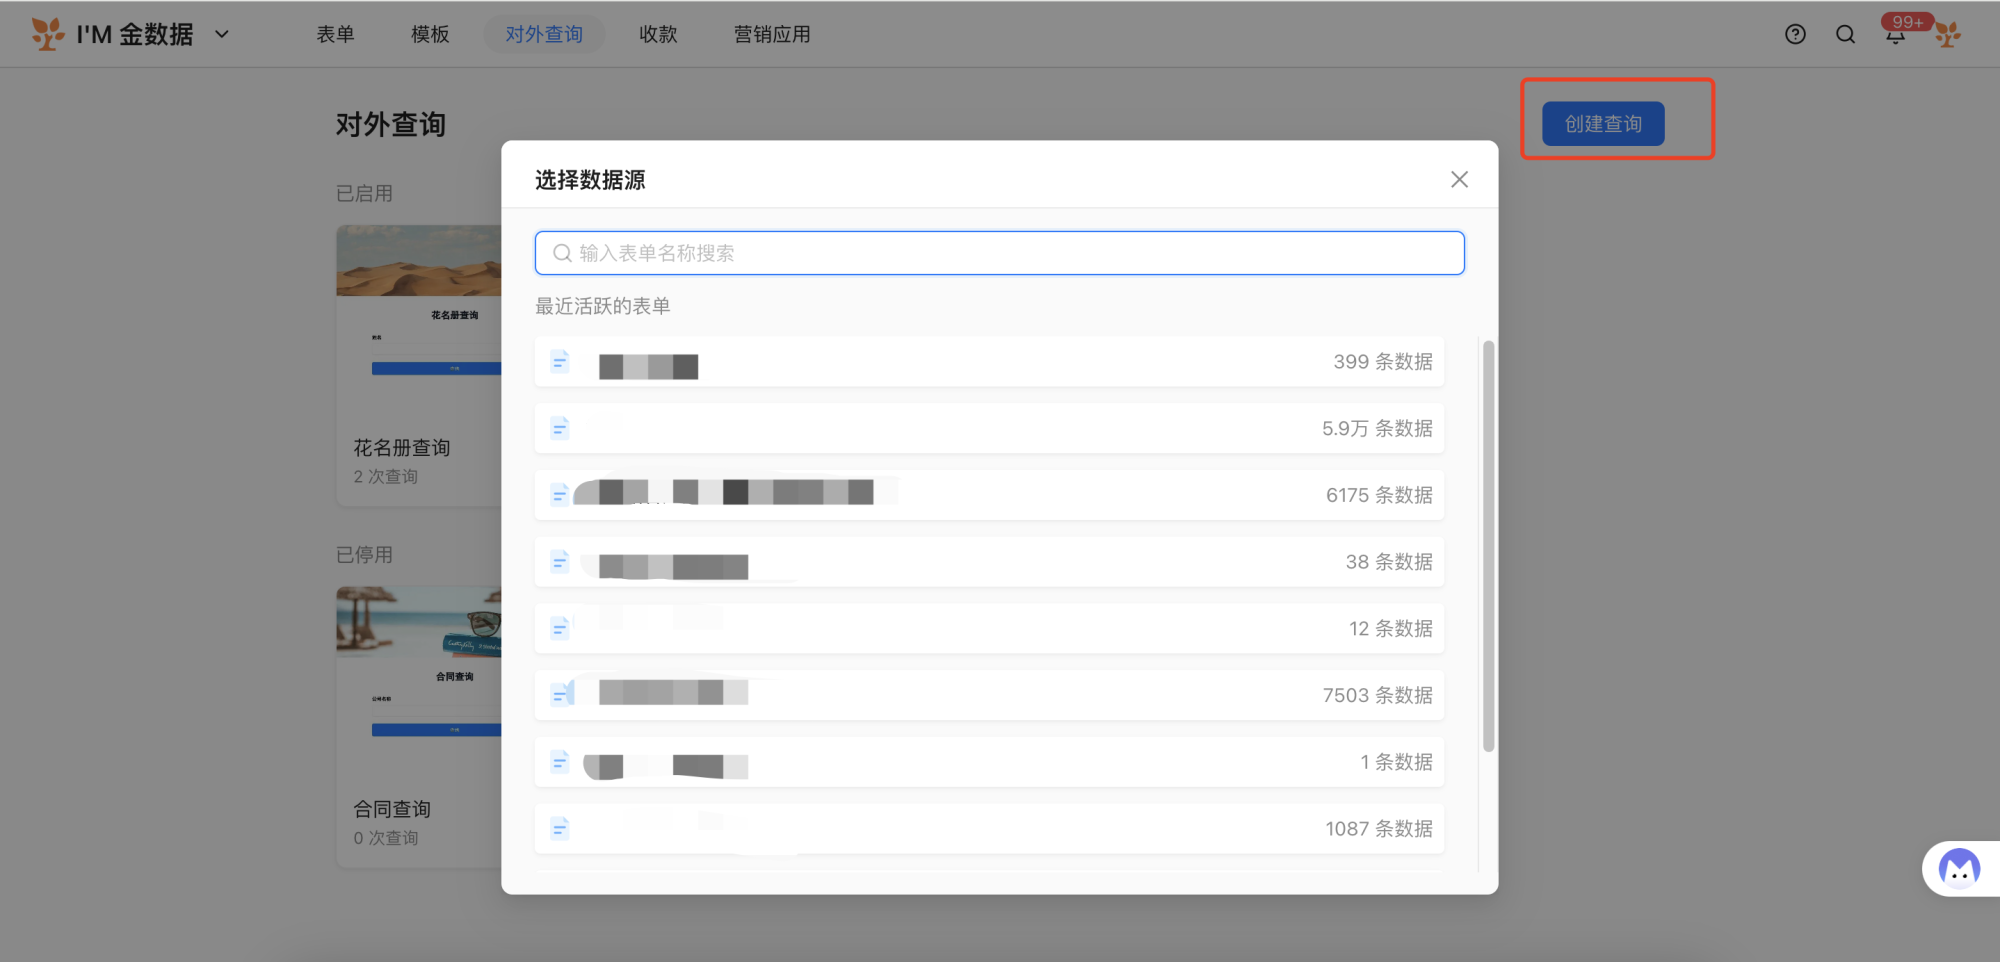Click the document icon in the 6175 条数据 row
The height and width of the screenshot is (962, 2000).
point(560,495)
